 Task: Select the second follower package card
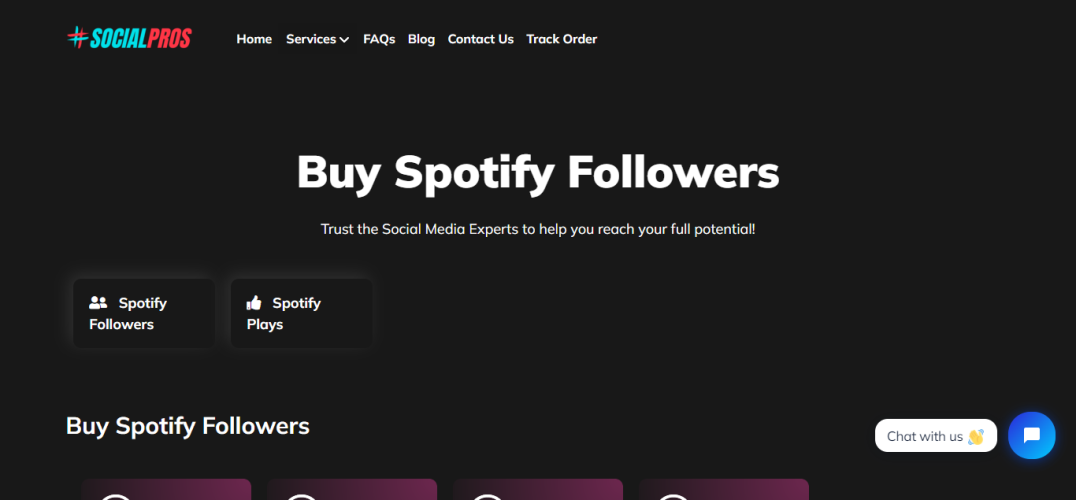(x=351, y=490)
